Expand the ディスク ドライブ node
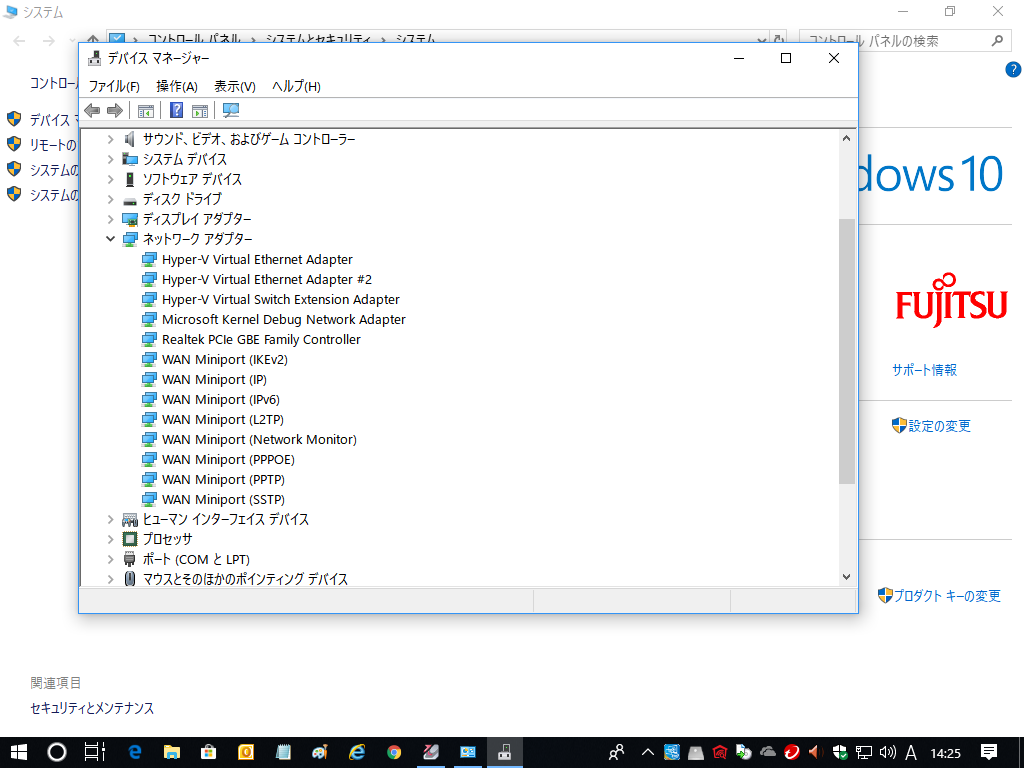1024x768 pixels. pos(110,199)
